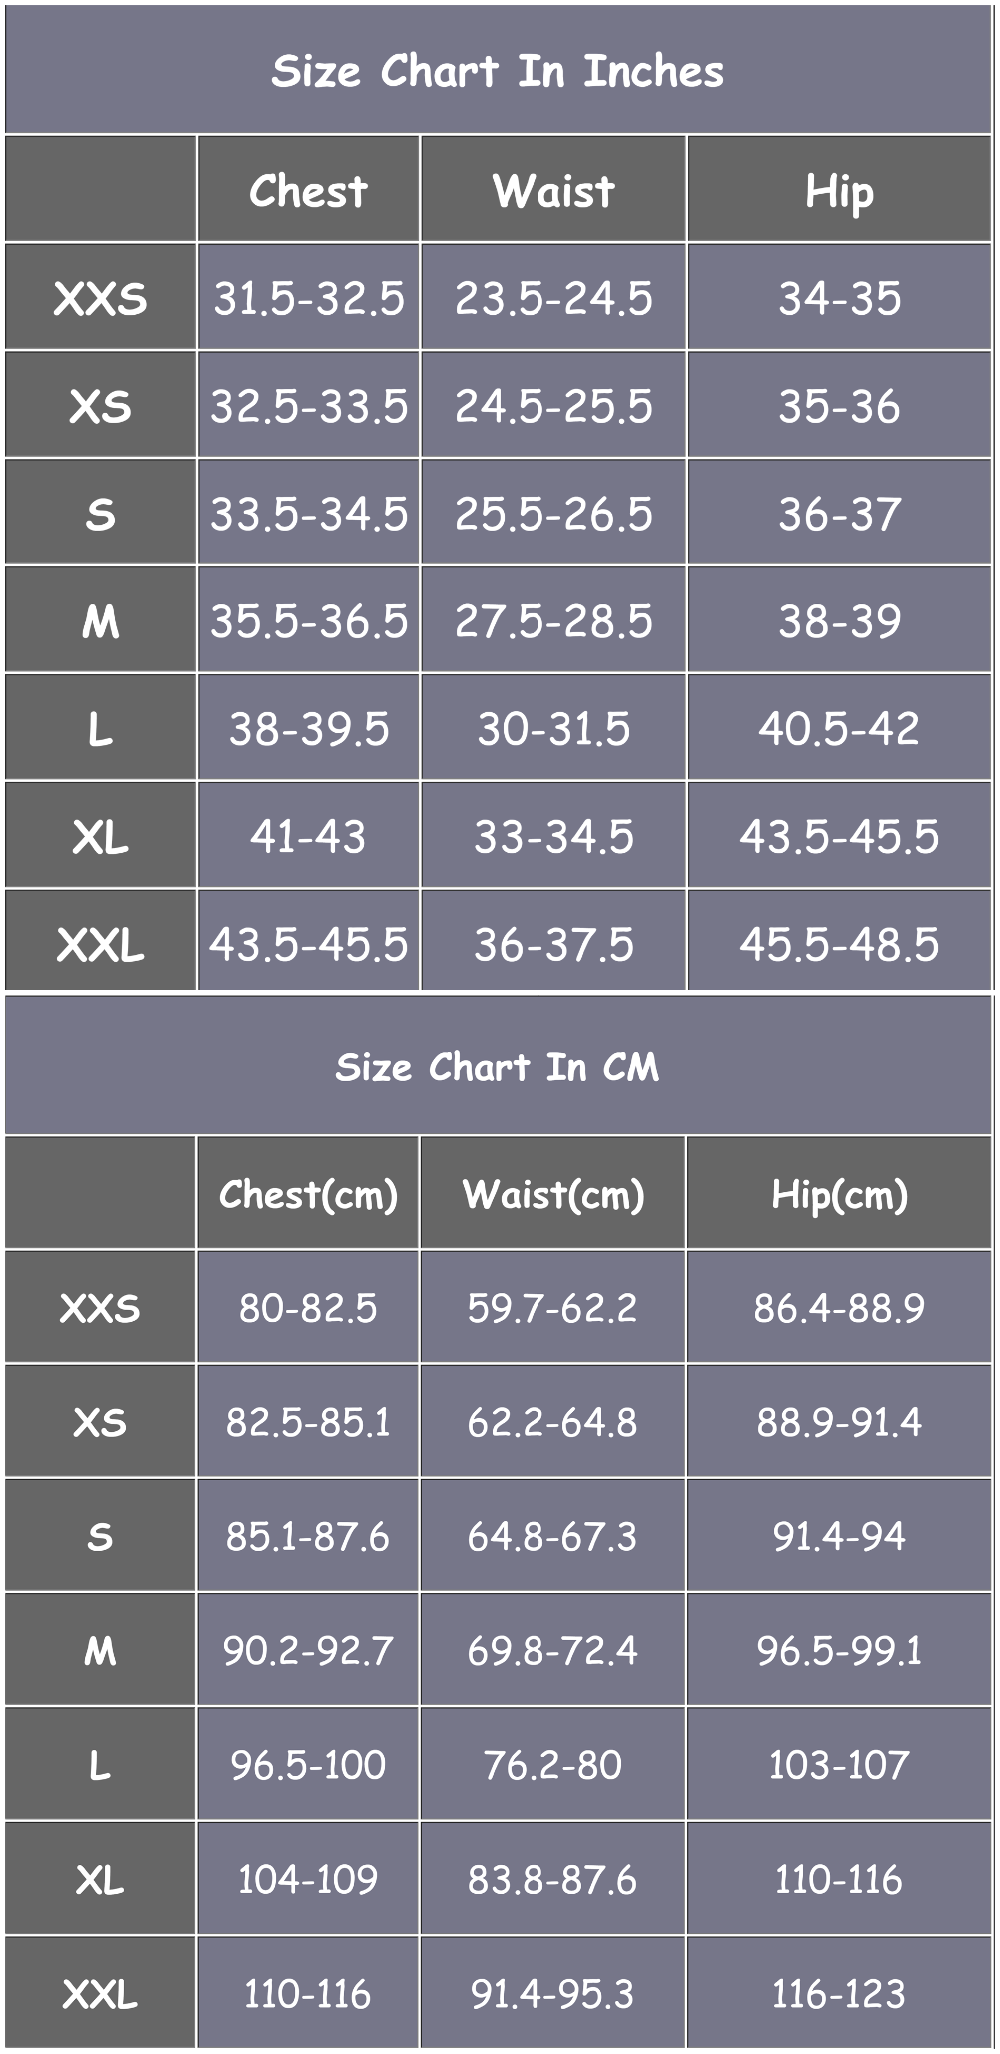This screenshot has width=1000, height=2054.
Task: Click the "Size Chart In Inches" title
Action: coord(497,71)
